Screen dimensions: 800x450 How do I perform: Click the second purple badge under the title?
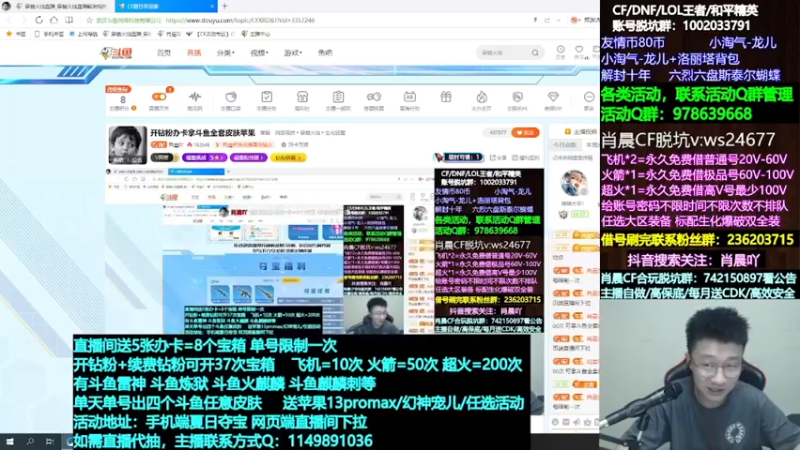(248, 158)
